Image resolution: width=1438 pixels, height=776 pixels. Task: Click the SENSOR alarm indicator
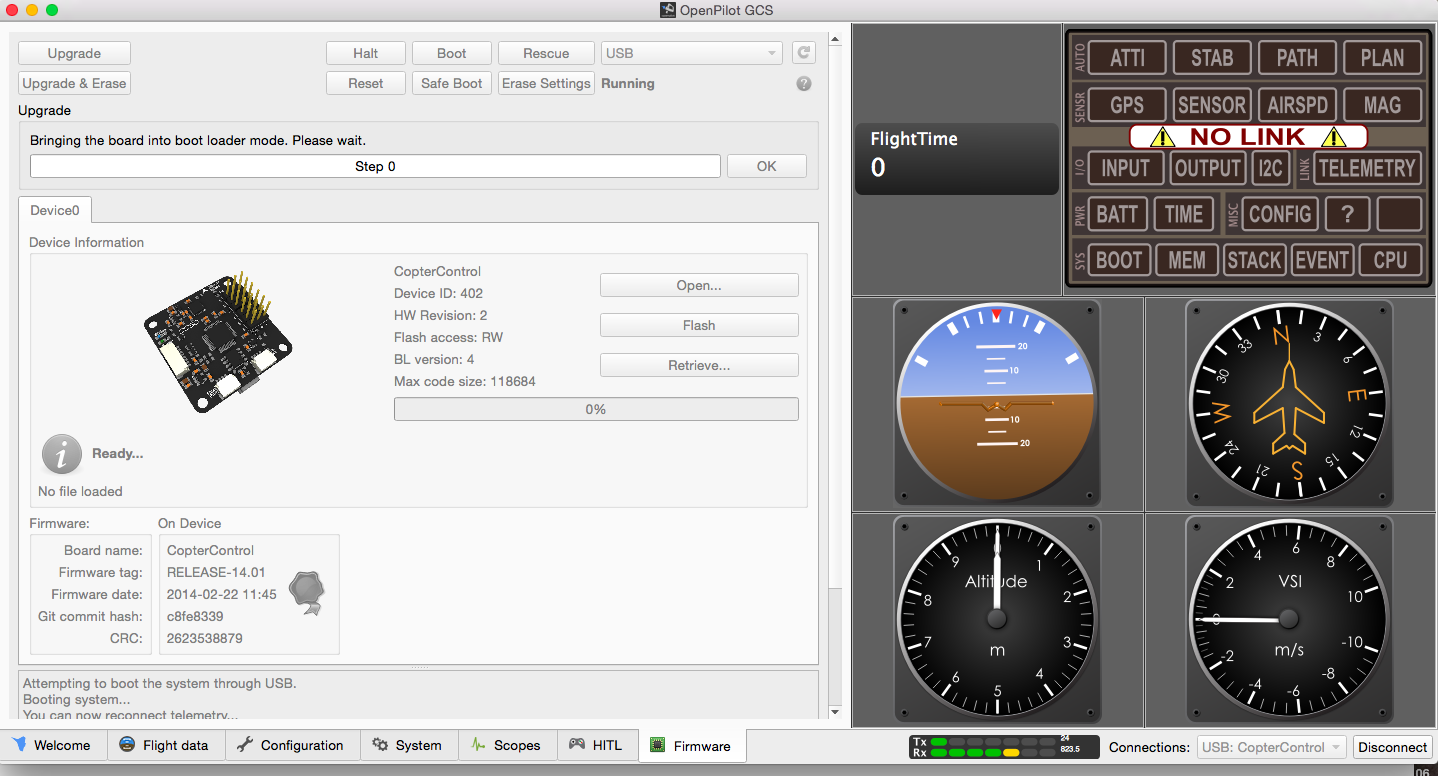pos(1212,105)
